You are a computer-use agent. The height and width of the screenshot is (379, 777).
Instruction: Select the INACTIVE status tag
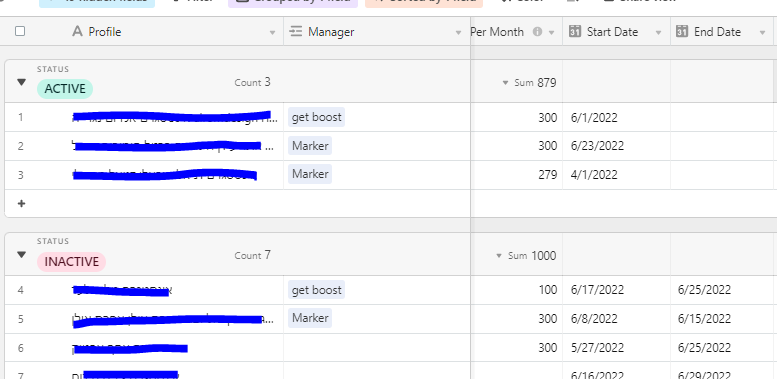[71, 262]
